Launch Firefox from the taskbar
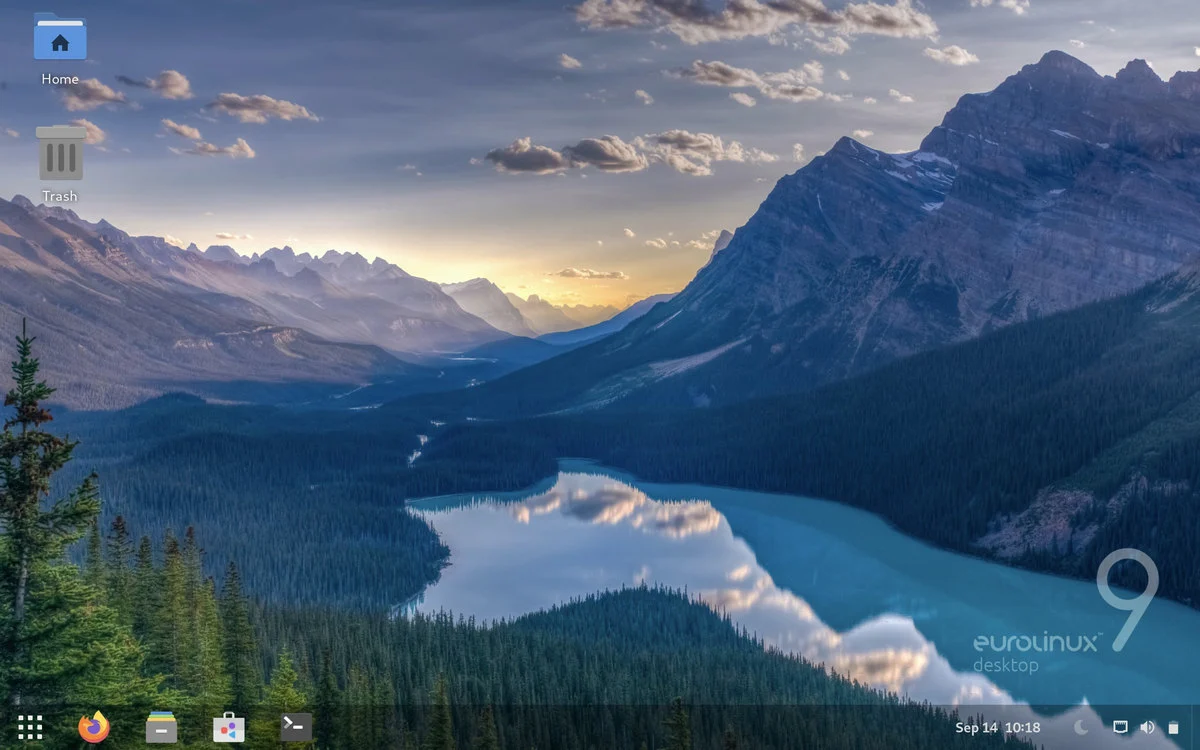 (x=92, y=727)
